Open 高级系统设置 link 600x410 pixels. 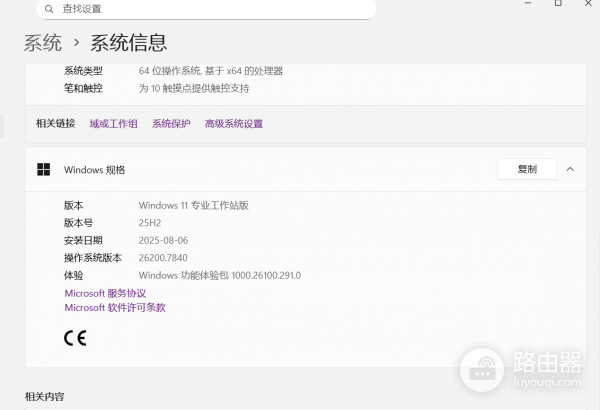point(234,124)
